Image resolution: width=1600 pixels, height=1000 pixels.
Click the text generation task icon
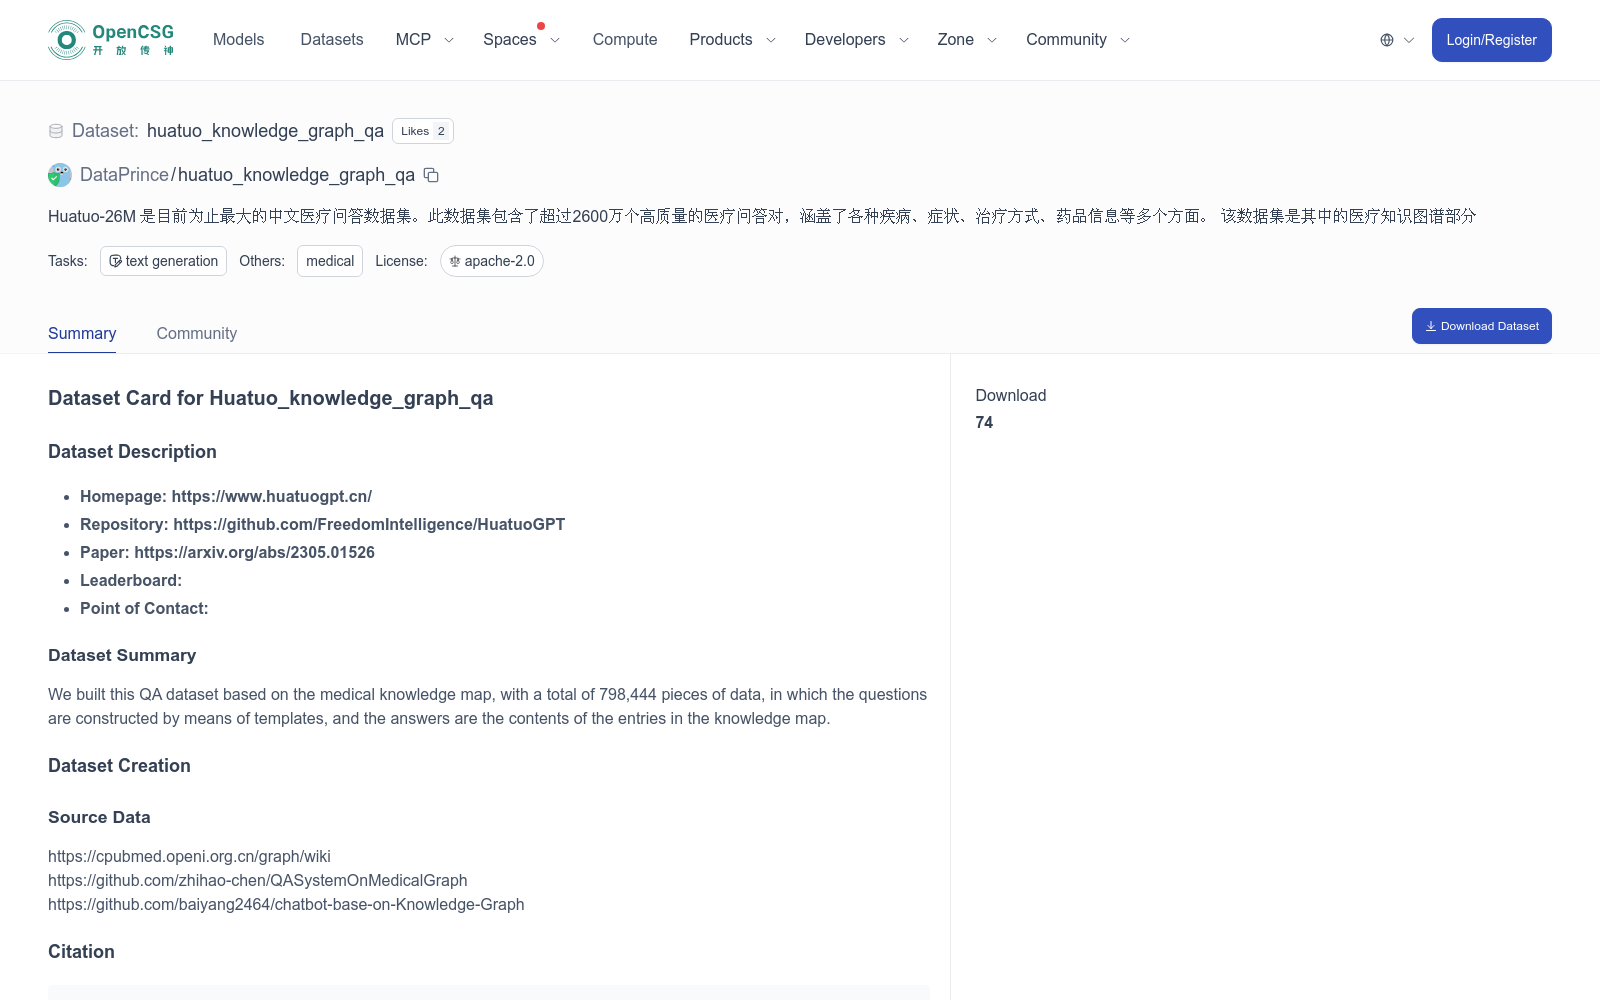tap(116, 261)
